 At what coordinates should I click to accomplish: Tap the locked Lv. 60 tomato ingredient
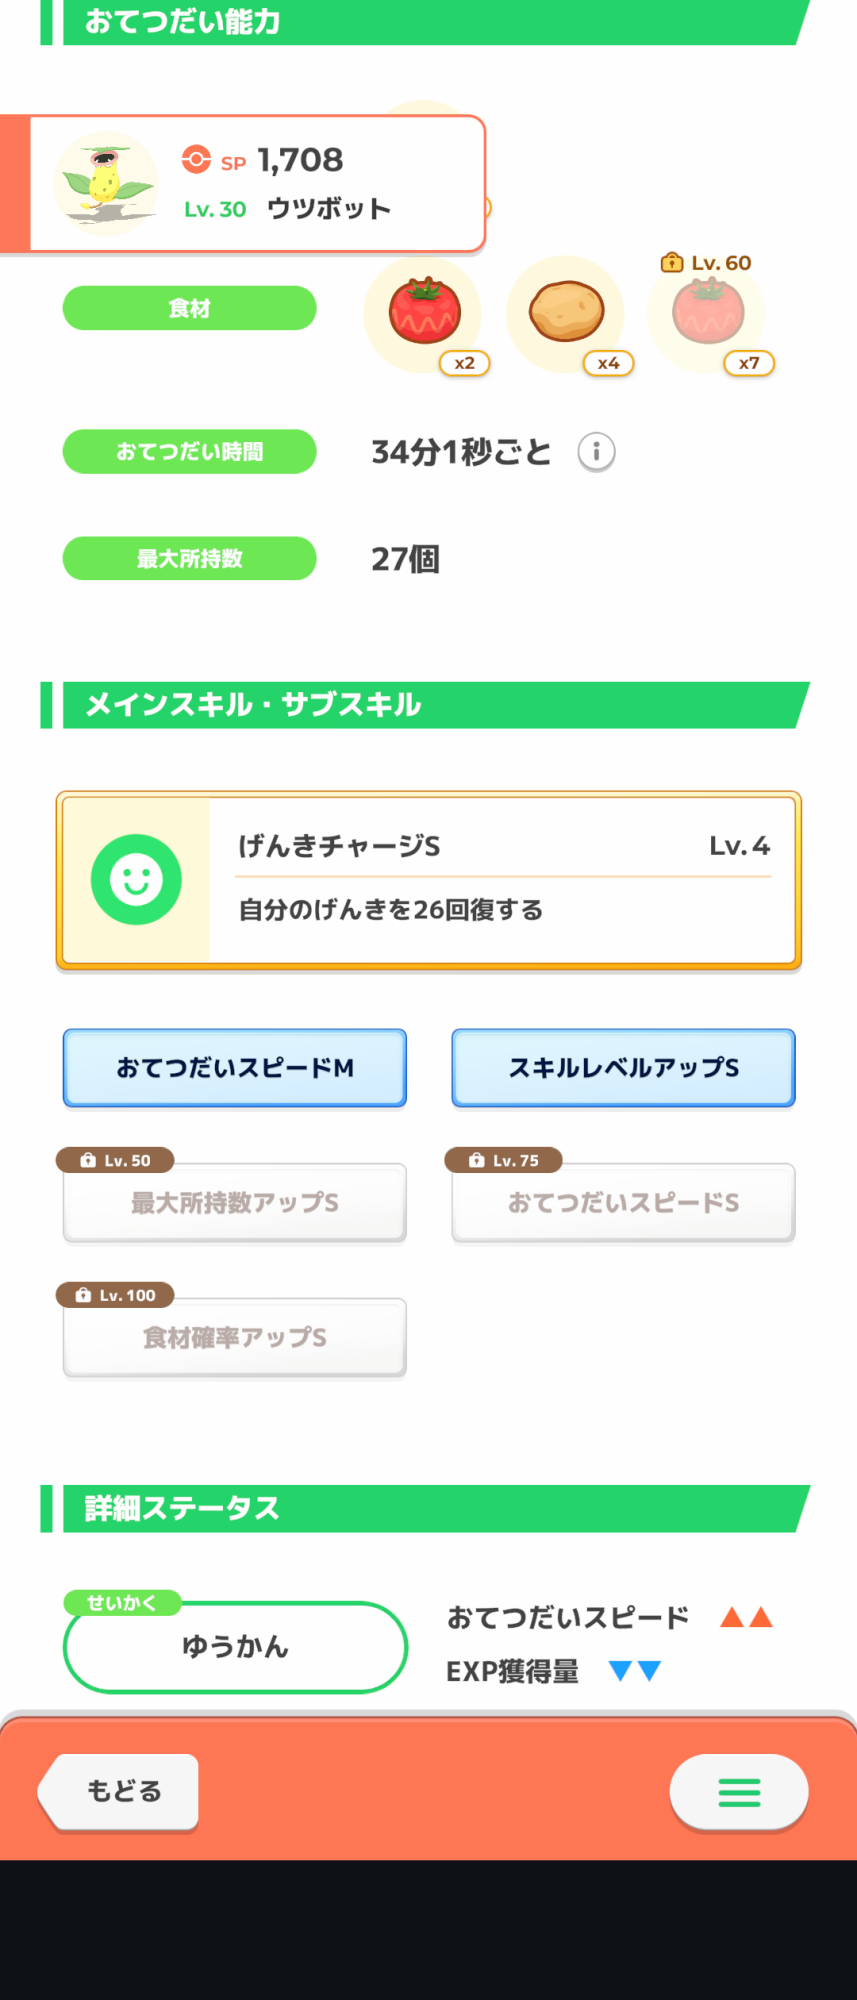tap(707, 313)
